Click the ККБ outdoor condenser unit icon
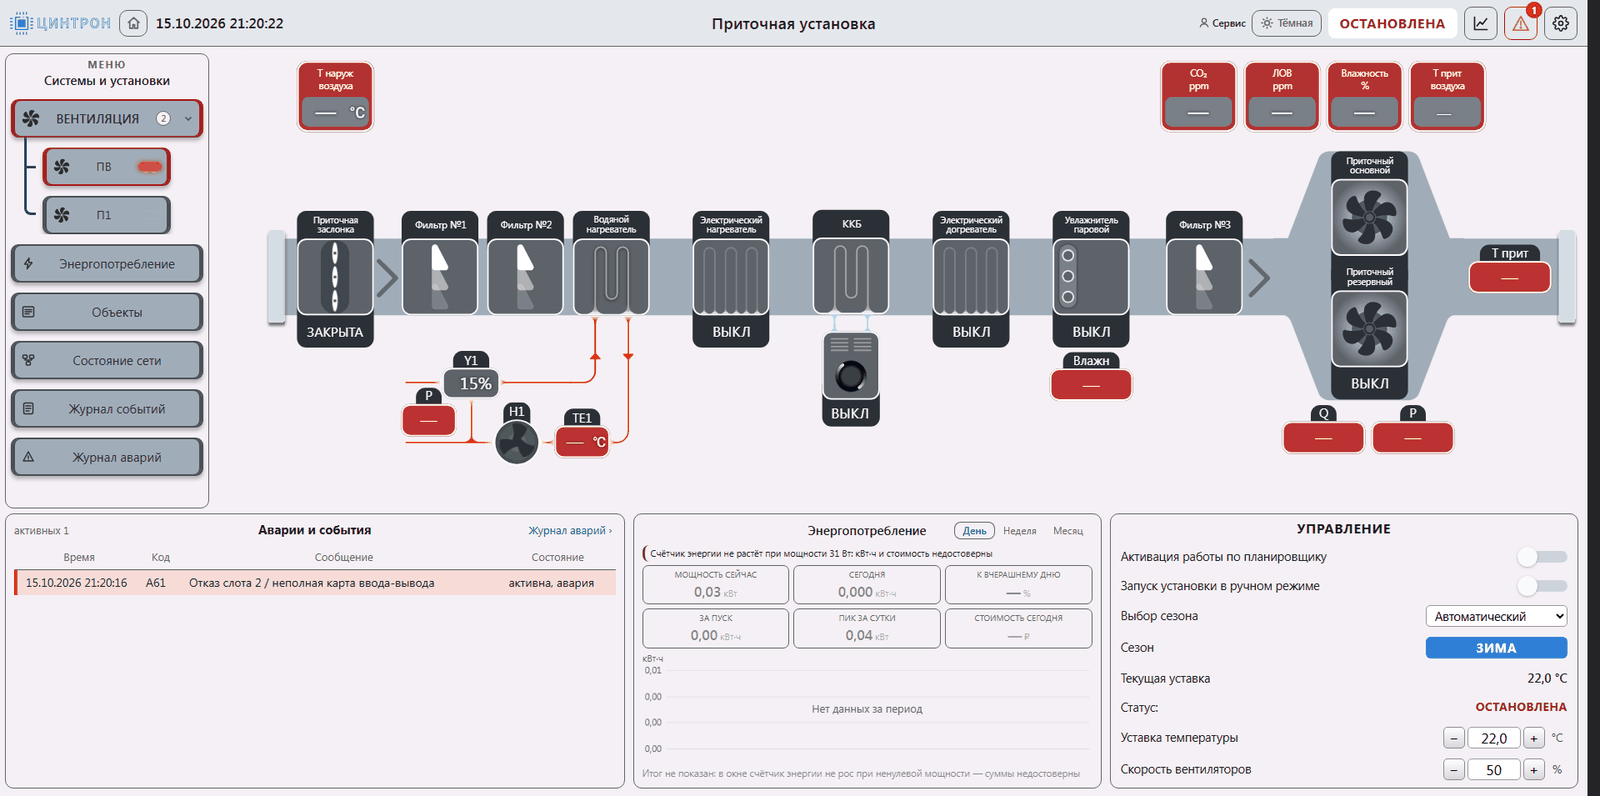 click(851, 366)
